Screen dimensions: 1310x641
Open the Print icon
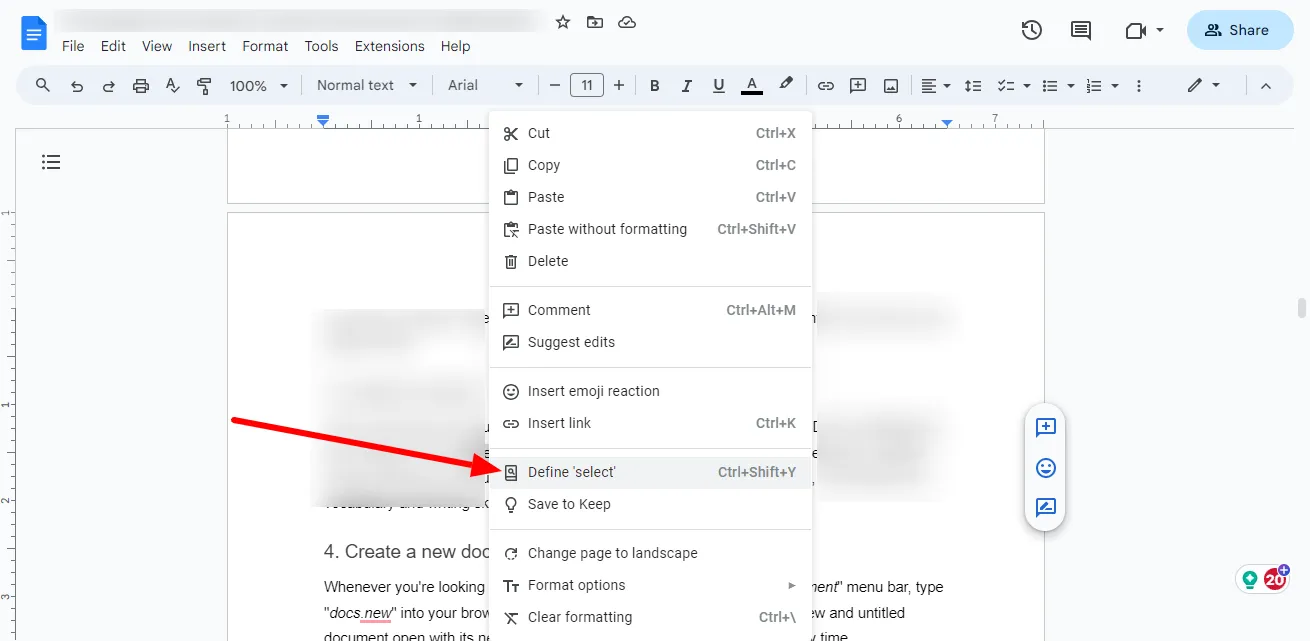coord(140,85)
